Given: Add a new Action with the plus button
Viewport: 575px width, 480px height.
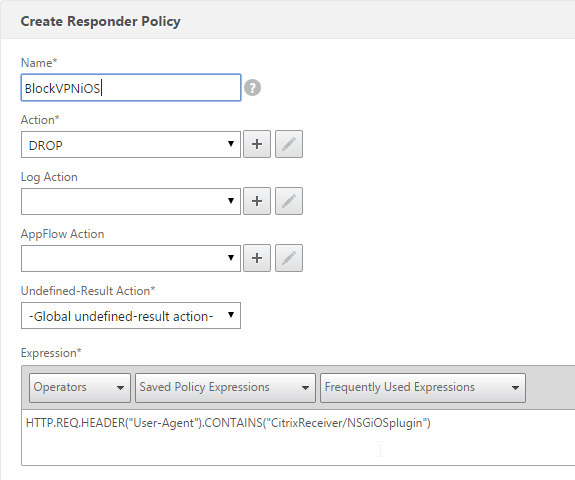Looking at the screenshot, I should click(257, 144).
